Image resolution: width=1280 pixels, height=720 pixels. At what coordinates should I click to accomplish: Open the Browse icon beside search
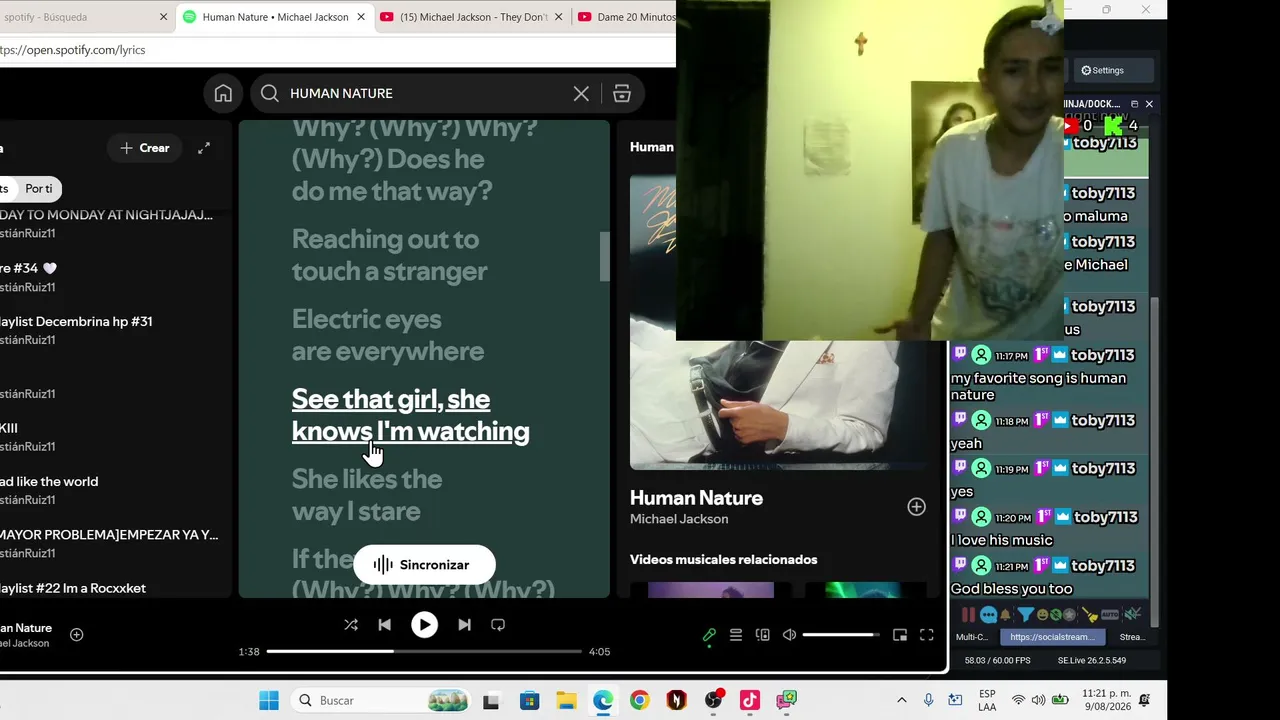pos(622,93)
